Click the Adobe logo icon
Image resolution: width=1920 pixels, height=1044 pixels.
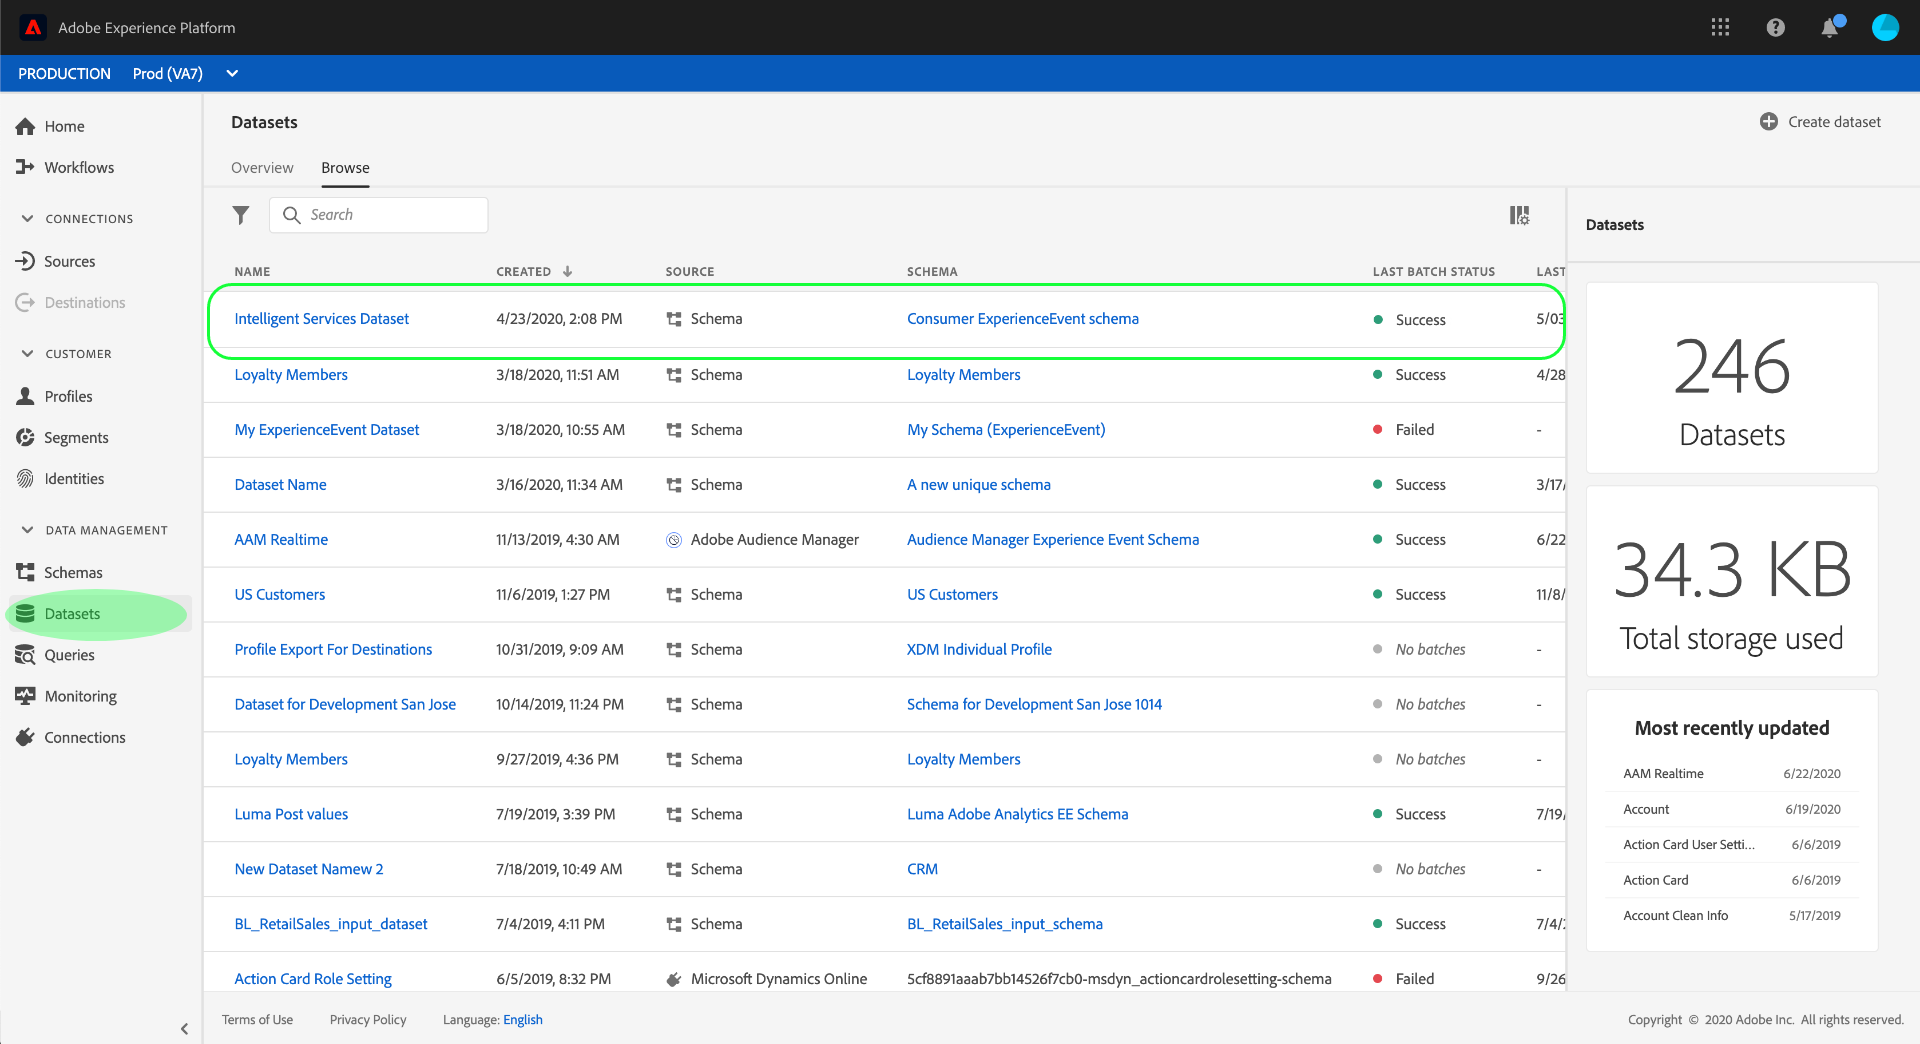coord(33,27)
